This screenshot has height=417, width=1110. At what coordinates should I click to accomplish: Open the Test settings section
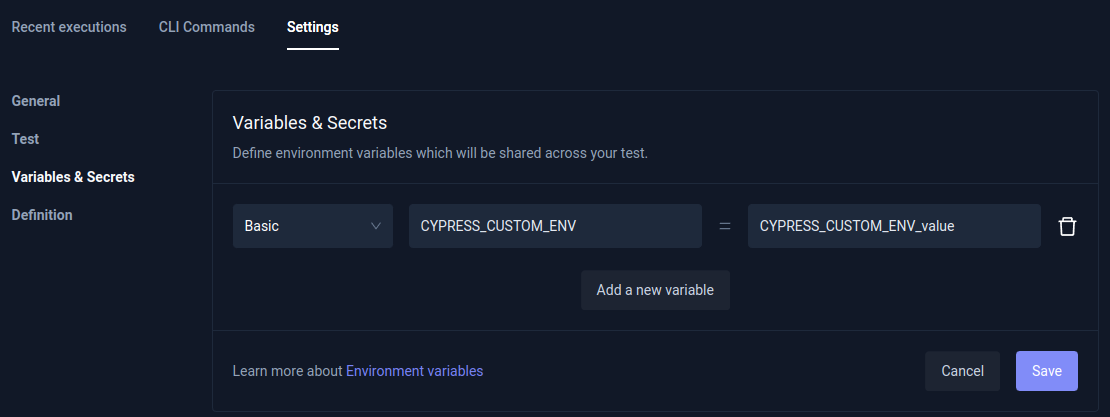[x=25, y=139]
